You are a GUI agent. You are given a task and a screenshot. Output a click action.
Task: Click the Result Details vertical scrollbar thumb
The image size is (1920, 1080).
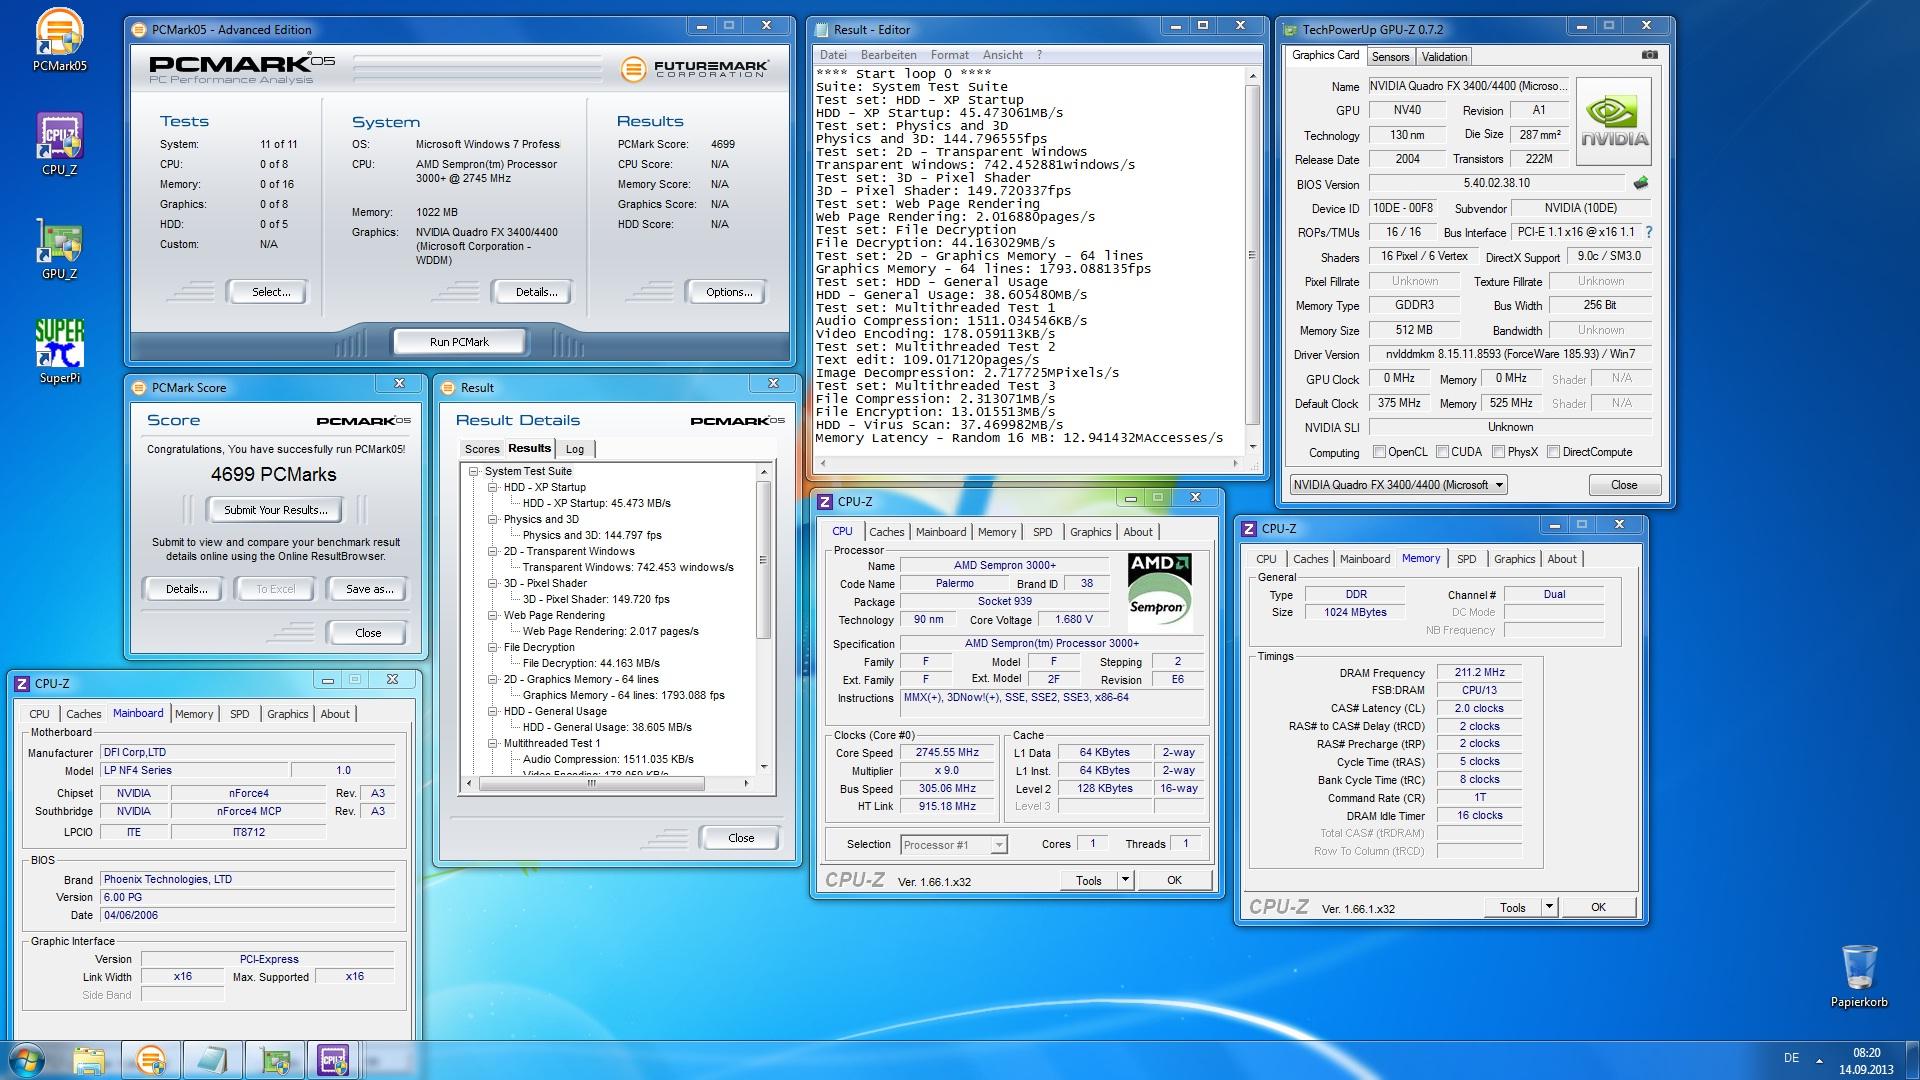click(x=764, y=560)
